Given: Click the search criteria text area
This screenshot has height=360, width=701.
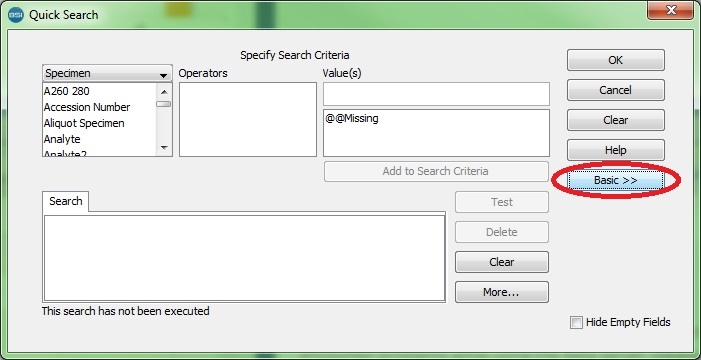Looking at the screenshot, I should click(244, 258).
